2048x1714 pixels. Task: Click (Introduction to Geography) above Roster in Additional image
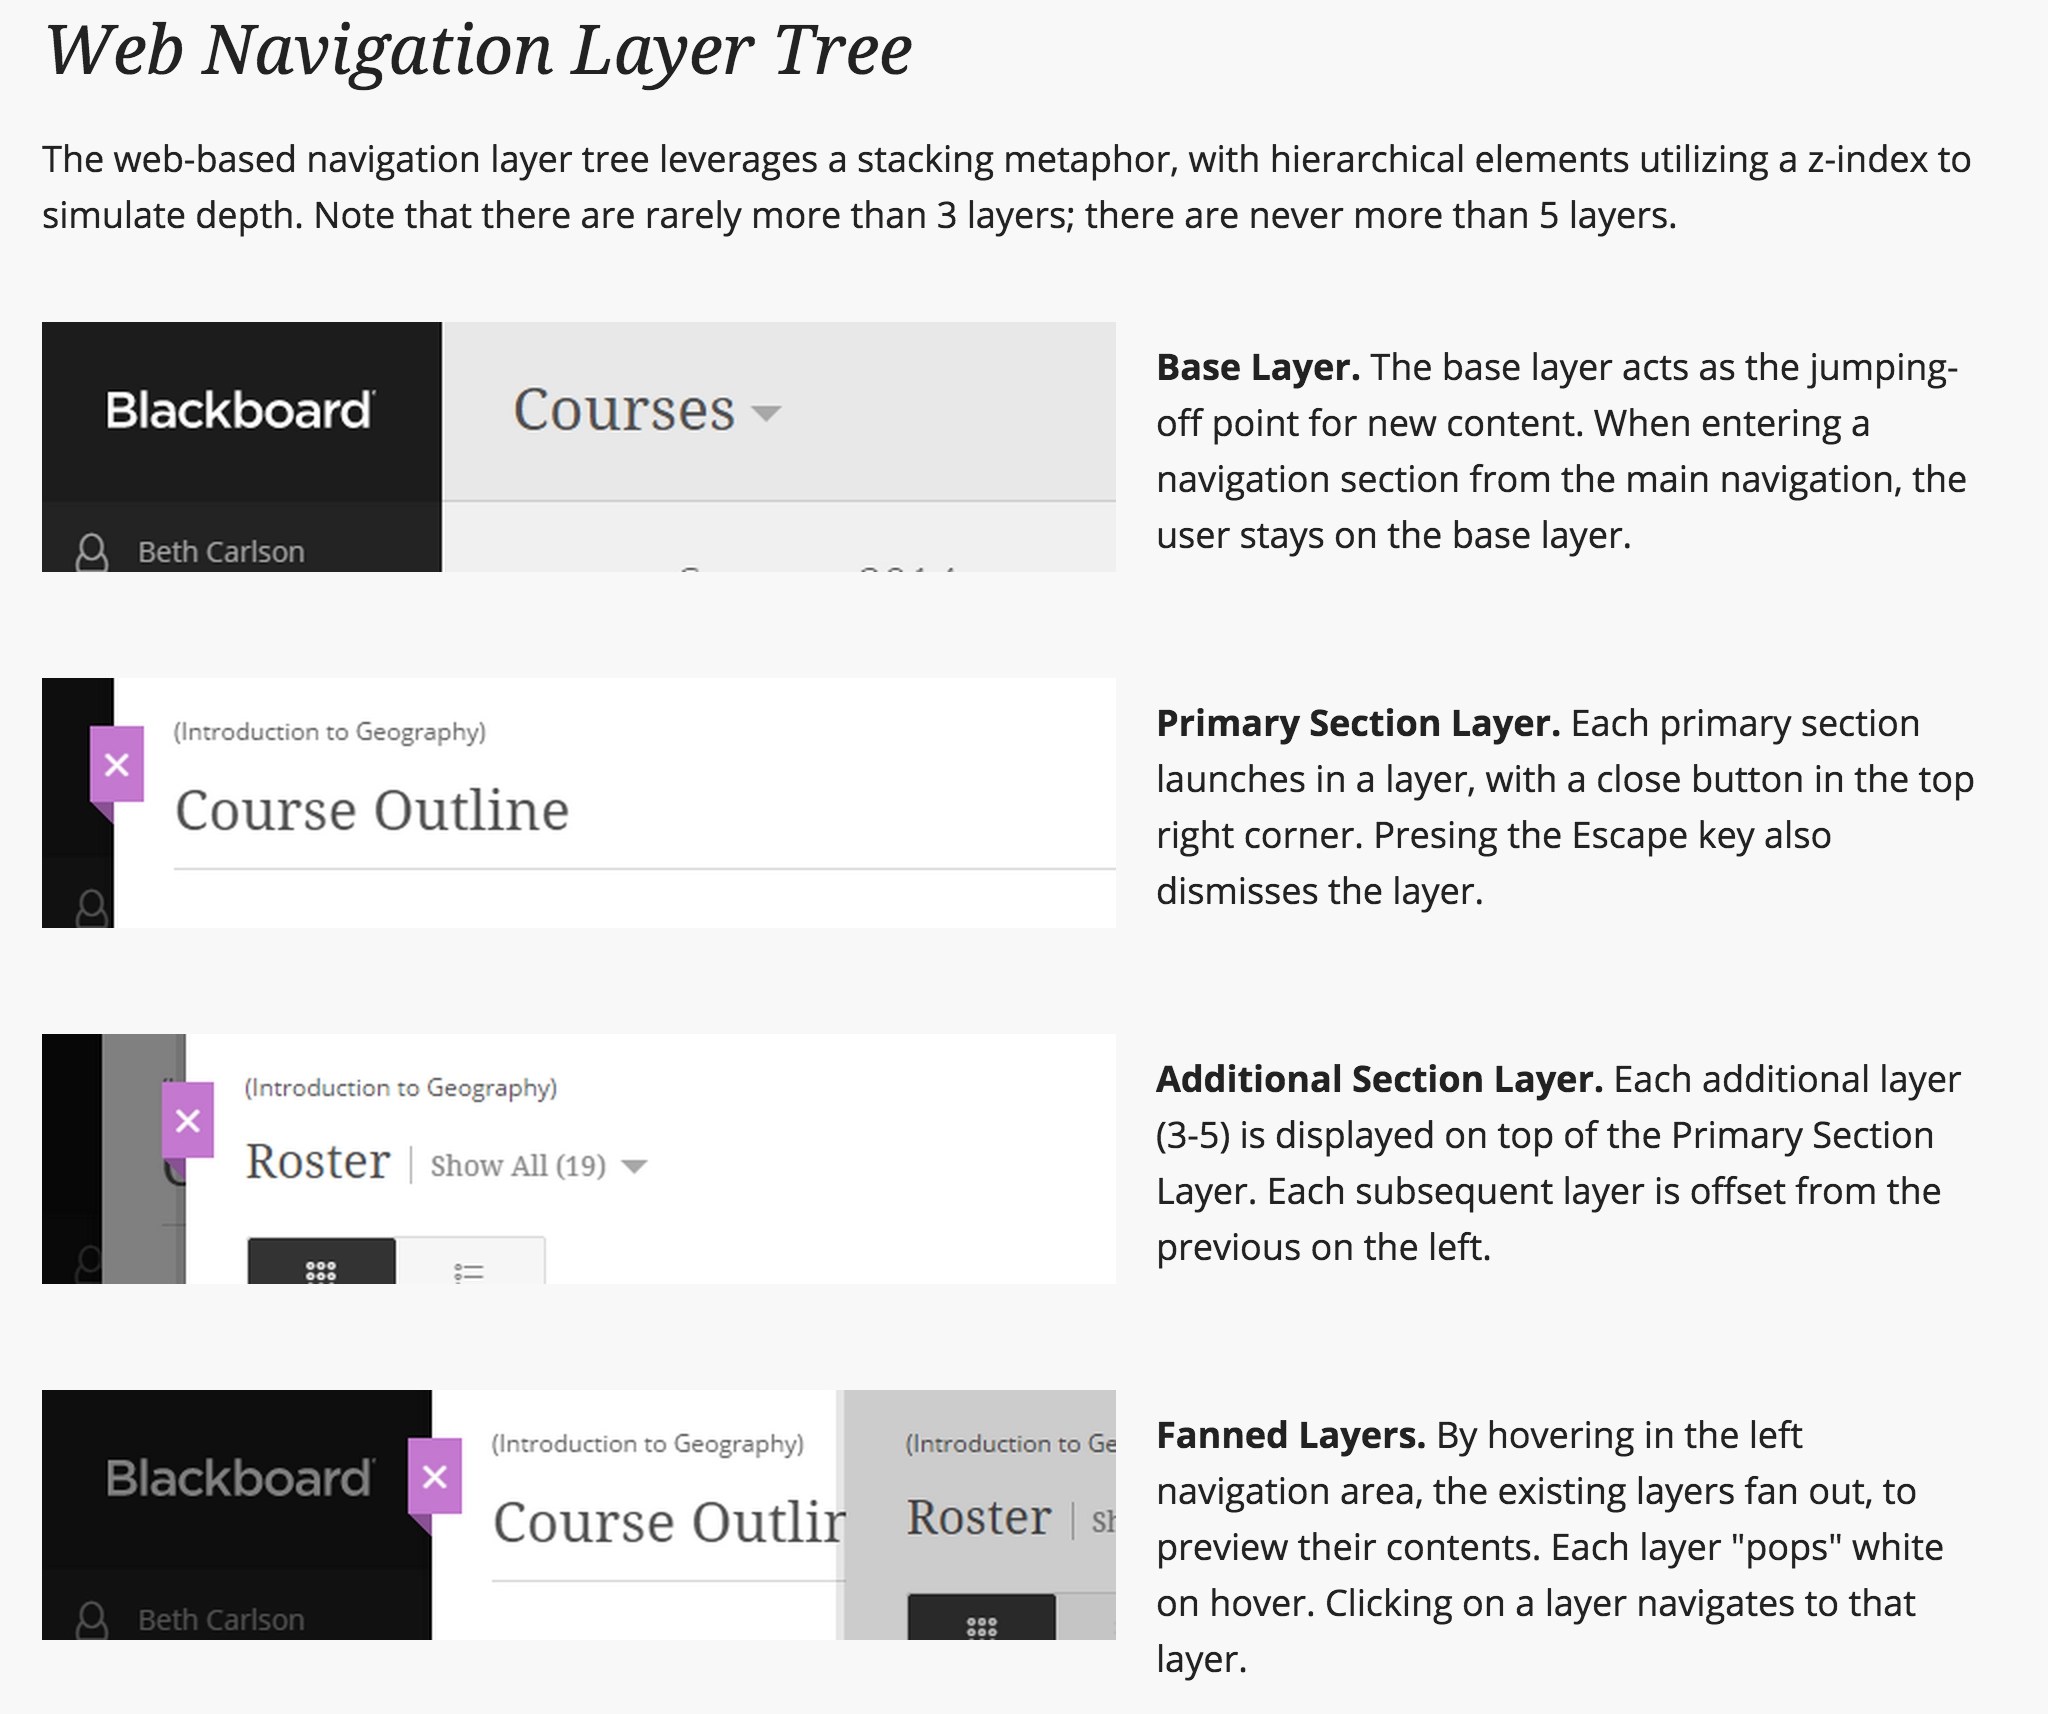pyautogui.click(x=401, y=1088)
